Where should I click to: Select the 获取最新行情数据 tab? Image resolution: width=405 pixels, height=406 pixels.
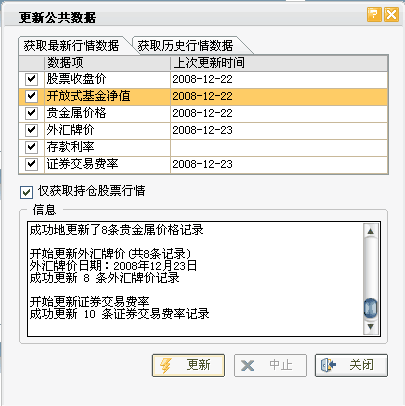click(71, 46)
